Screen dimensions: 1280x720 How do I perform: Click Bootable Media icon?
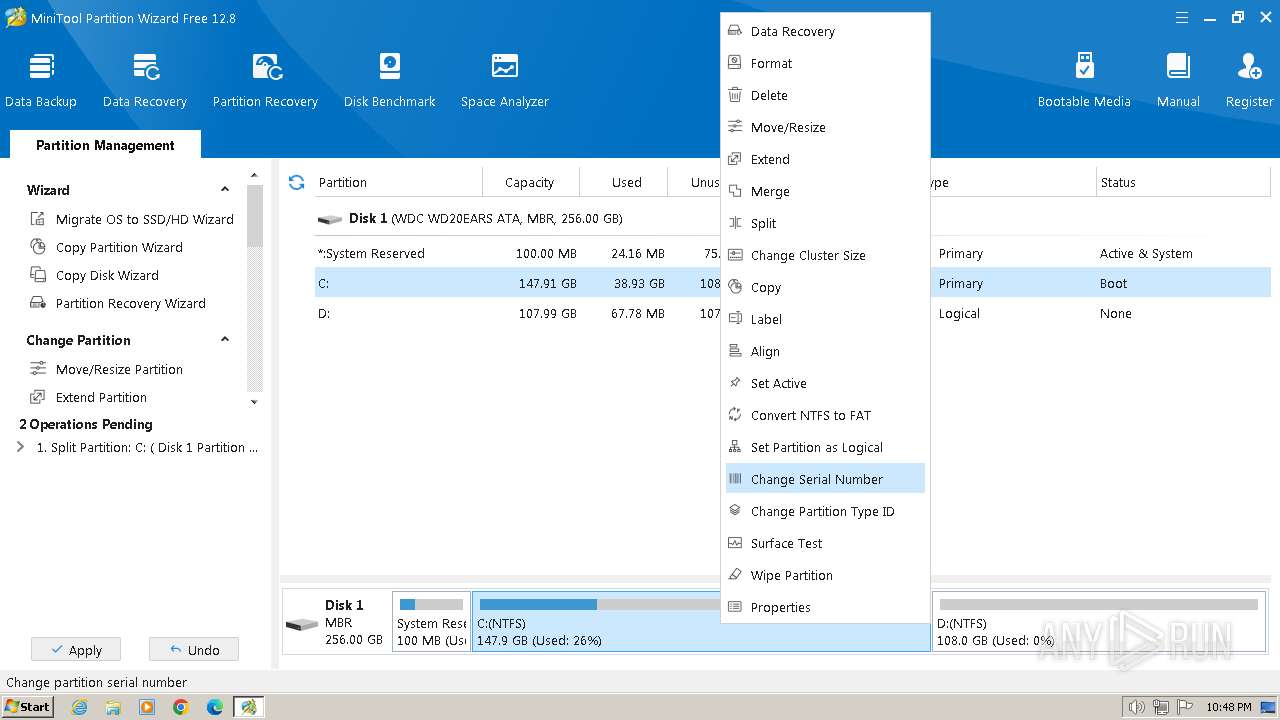coord(1084,80)
